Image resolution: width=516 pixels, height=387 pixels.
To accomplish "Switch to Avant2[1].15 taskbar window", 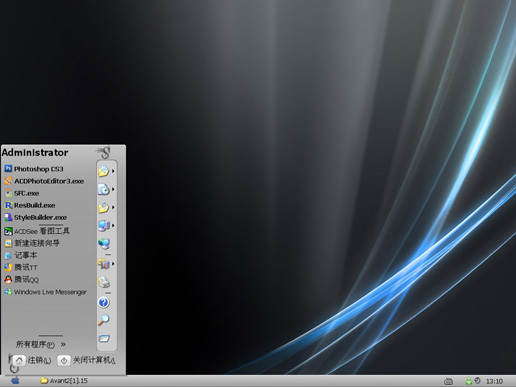I will [x=64, y=381].
